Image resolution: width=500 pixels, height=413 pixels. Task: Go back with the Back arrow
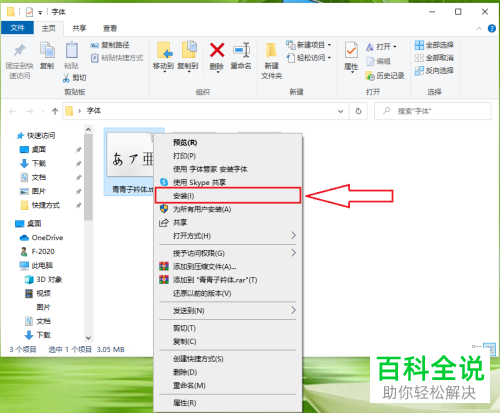click(12, 111)
